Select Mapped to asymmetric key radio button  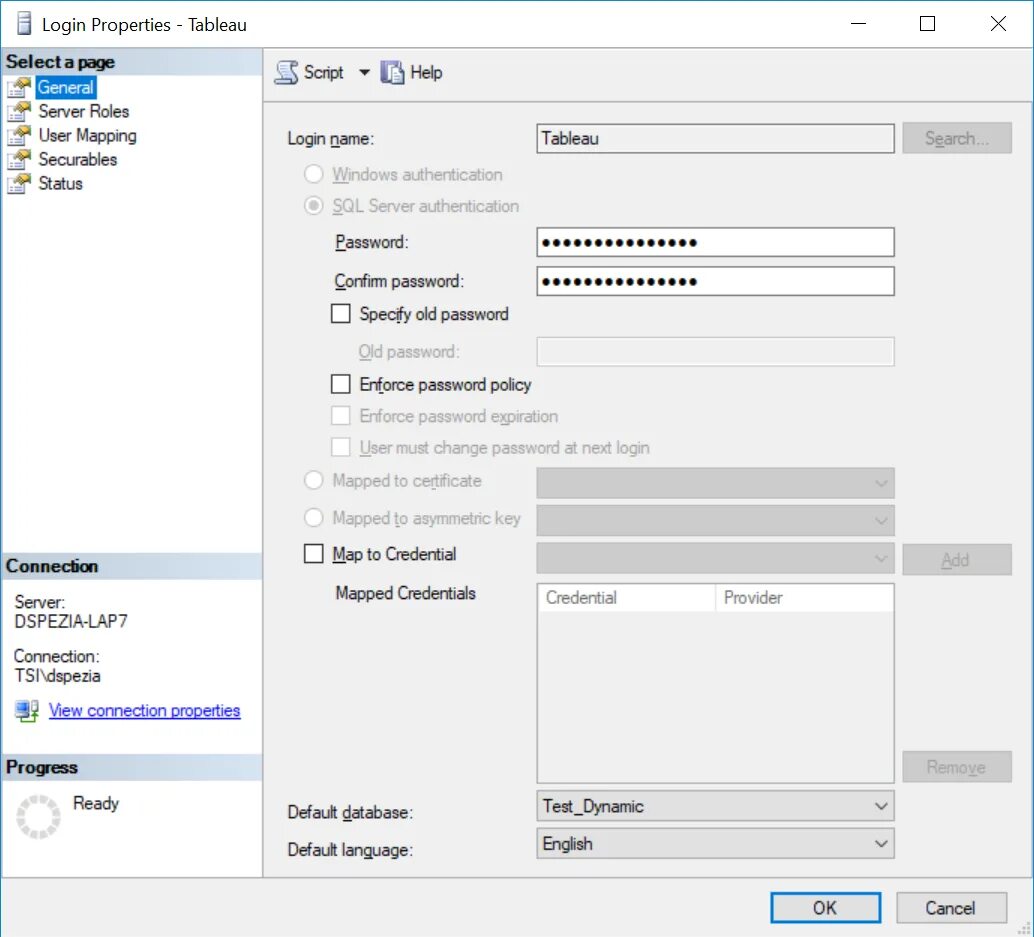coord(313,518)
